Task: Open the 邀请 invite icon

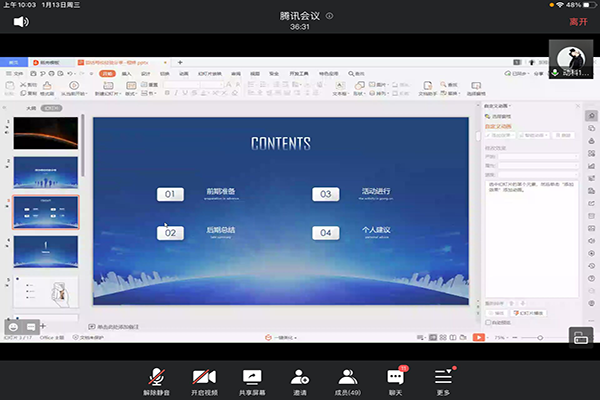Action: [x=300, y=378]
